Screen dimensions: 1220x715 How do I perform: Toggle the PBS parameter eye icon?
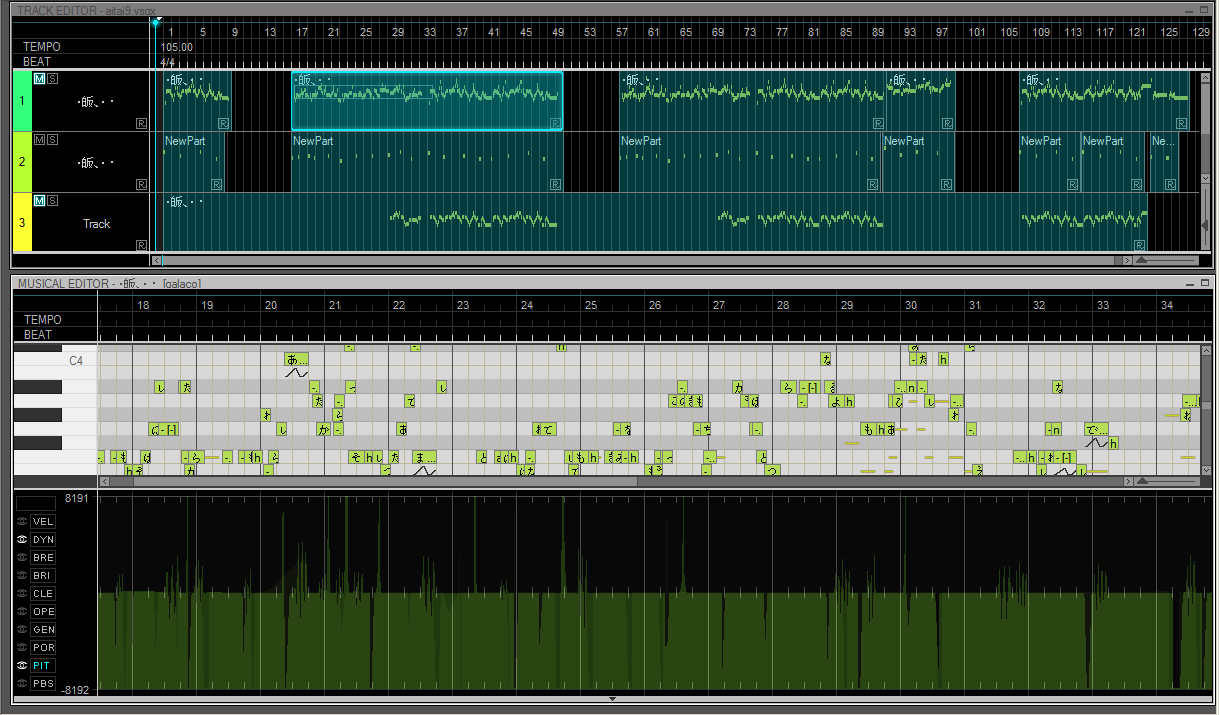22,683
